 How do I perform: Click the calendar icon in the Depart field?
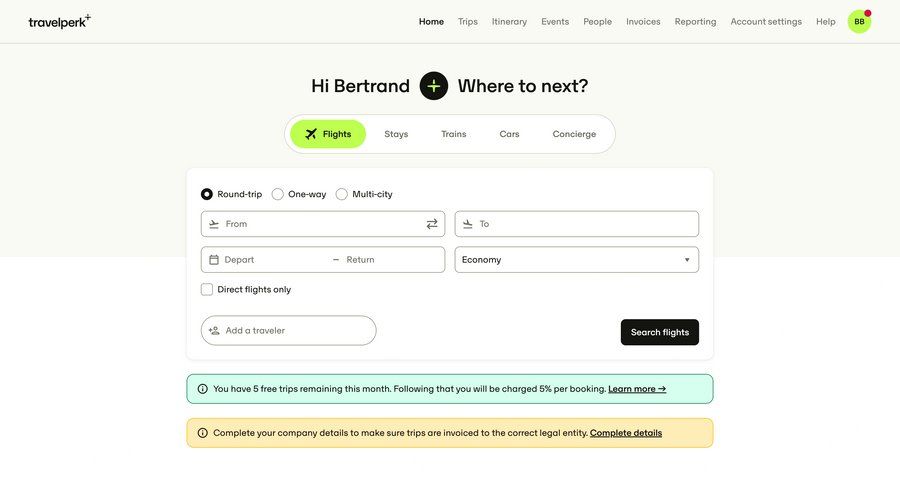[x=214, y=260]
